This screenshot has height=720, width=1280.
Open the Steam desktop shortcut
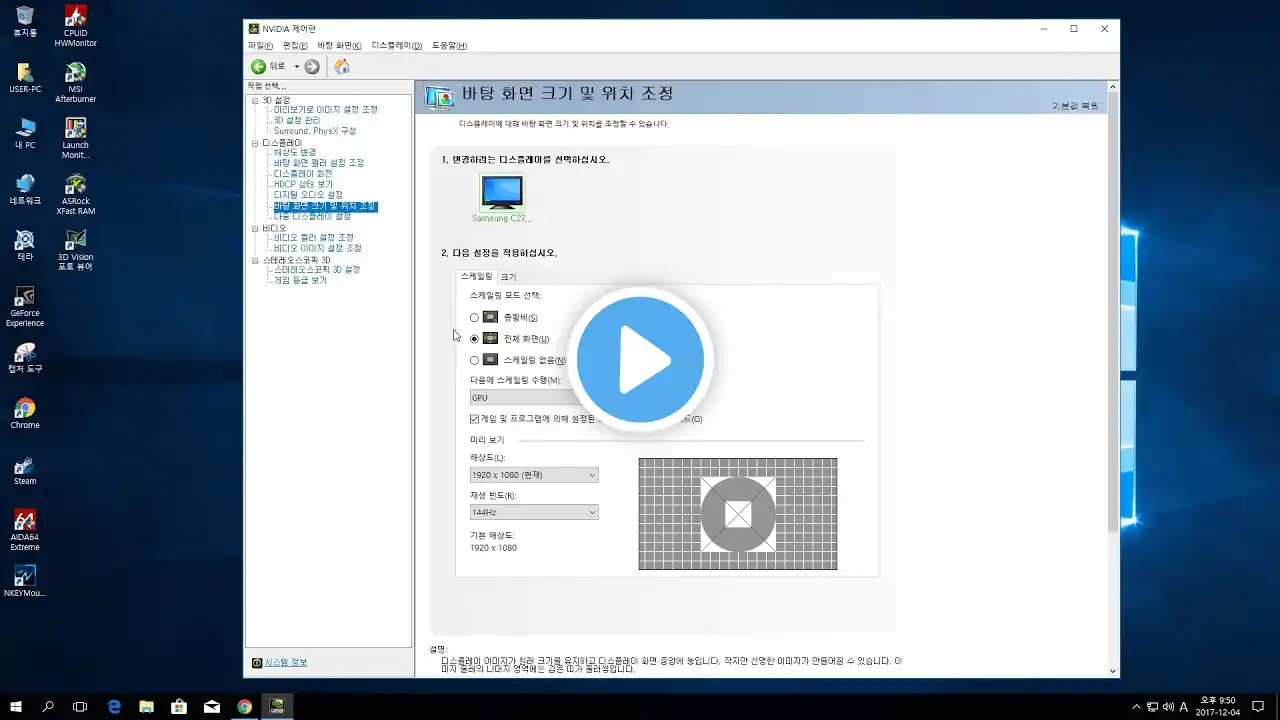[x=25, y=469]
